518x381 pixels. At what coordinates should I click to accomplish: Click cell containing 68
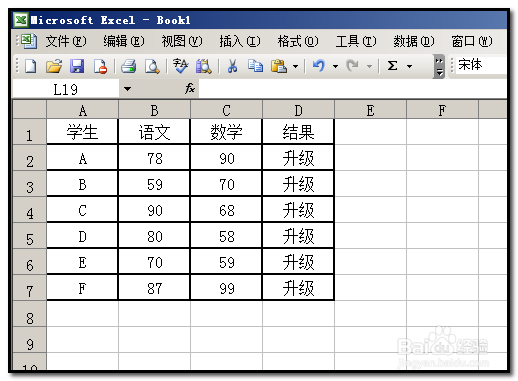click(x=226, y=210)
